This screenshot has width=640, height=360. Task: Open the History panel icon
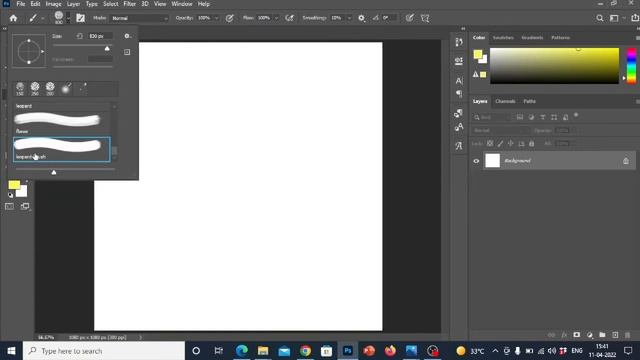[459, 42]
